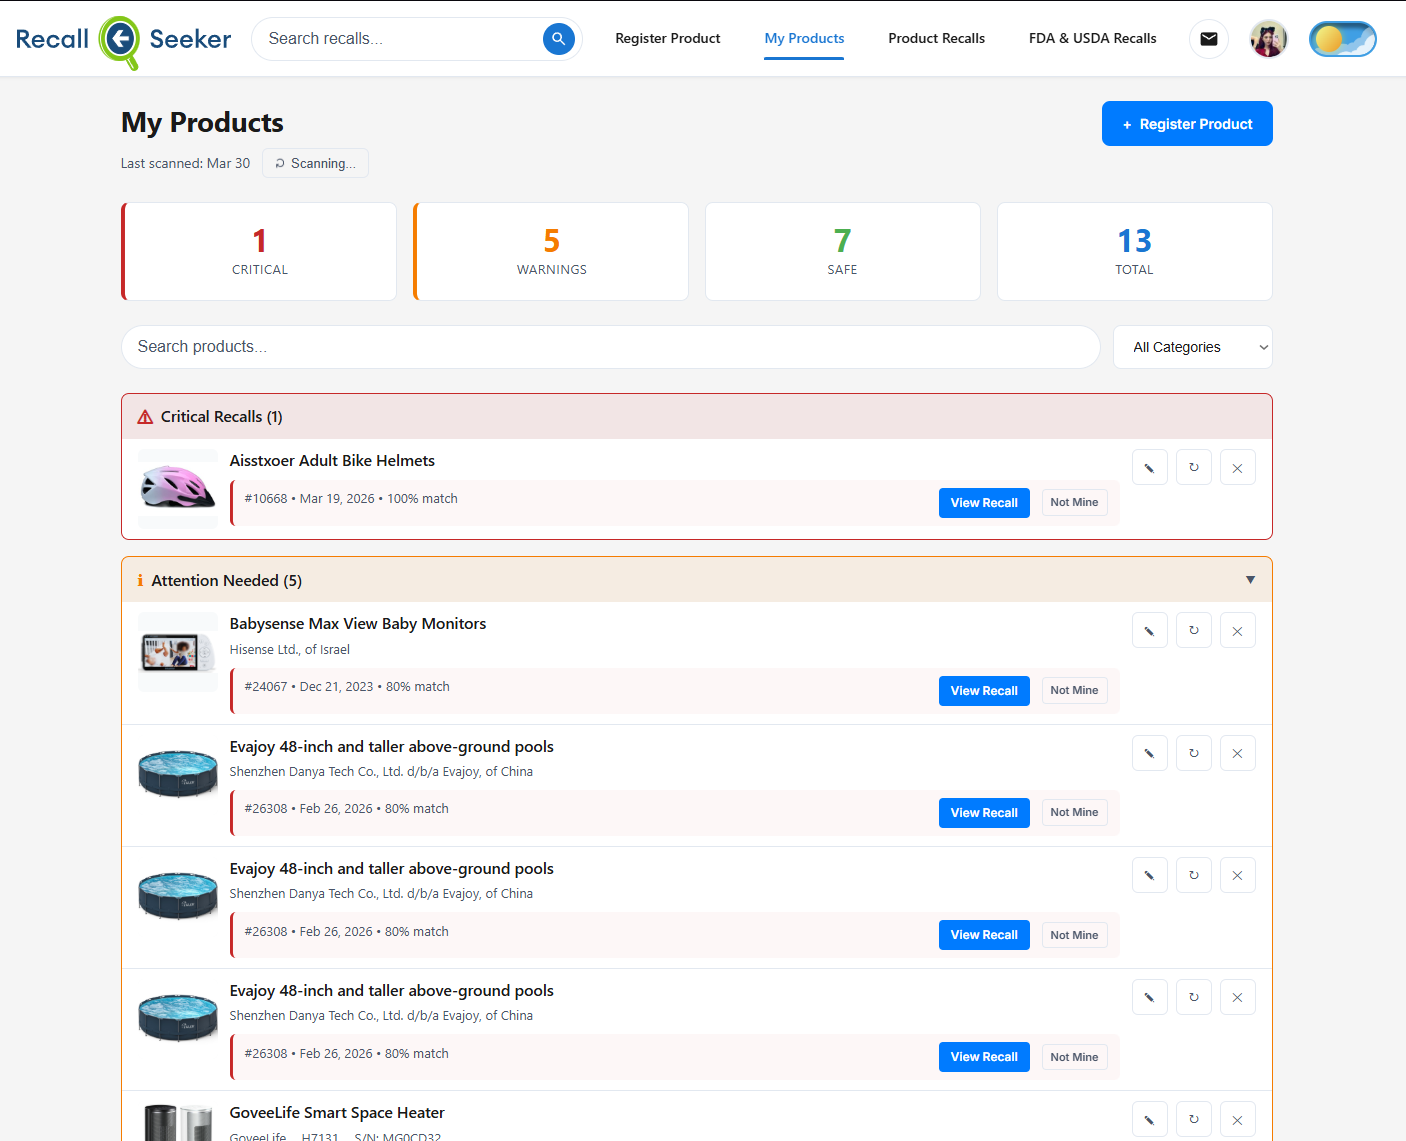This screenshot has height=1141, width=1406.
Task: Open the FDA & USDA Recalls page
Action: (1092, 38)
